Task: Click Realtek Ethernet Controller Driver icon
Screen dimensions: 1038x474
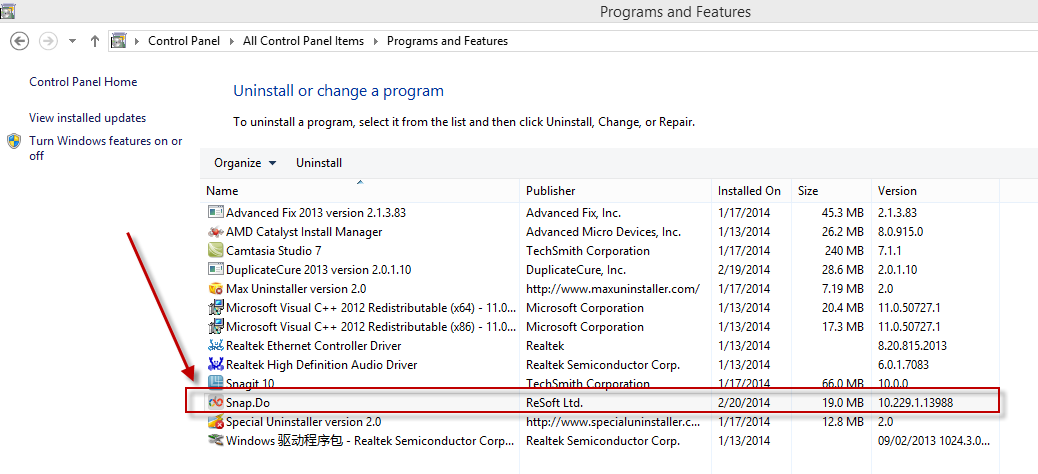Action: tap(216, 346)
